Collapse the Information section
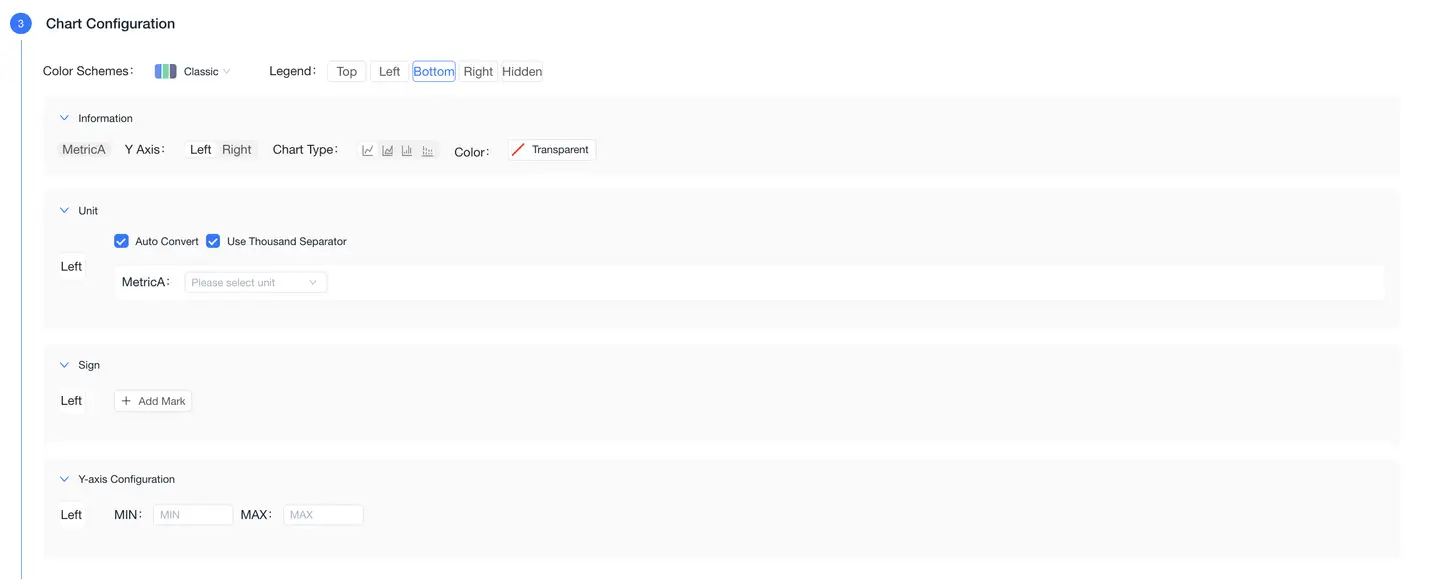 (x=65, y=118)
